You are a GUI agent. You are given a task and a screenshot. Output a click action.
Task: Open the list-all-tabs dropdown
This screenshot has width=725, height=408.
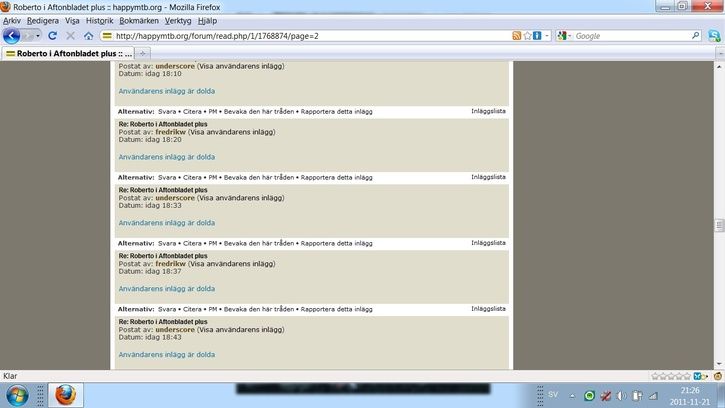pyautogui.click(x=720, y=54)
